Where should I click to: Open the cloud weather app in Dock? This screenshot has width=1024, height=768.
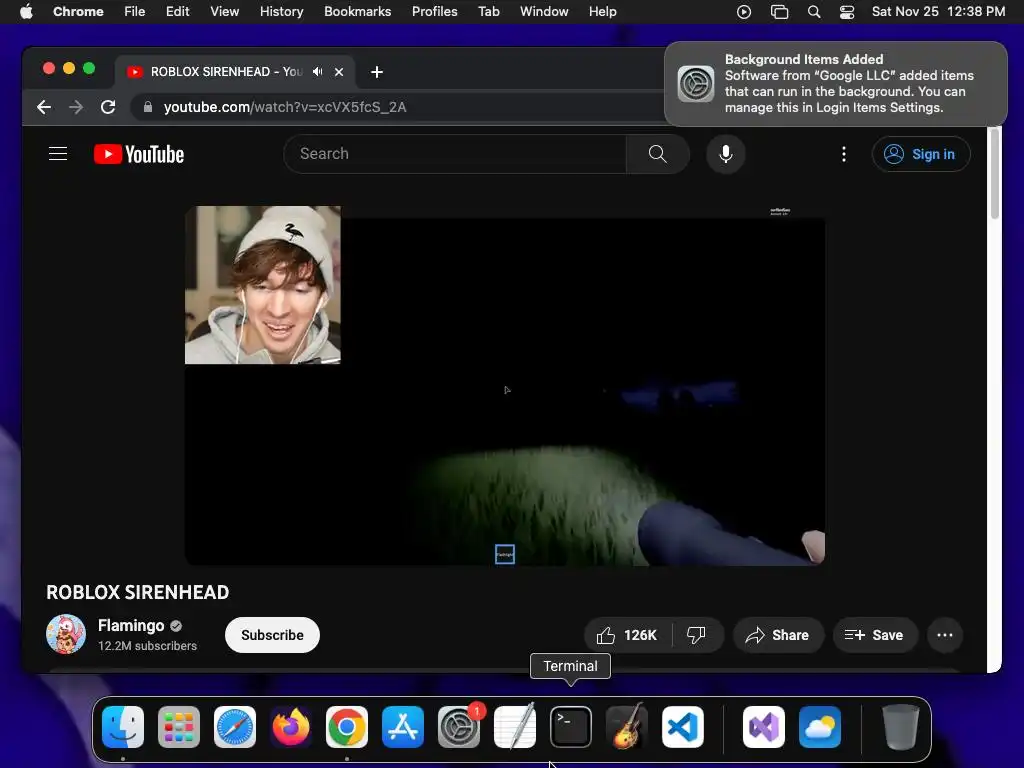(x=820, y=727)
